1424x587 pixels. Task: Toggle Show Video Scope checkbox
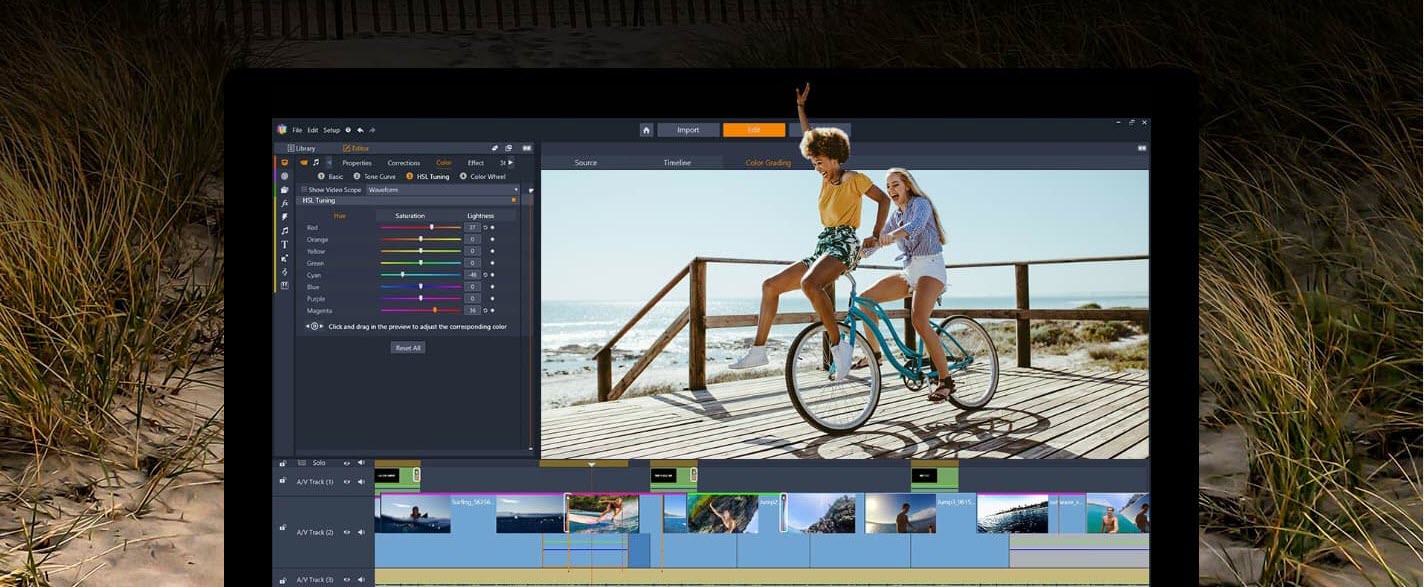tap(304, 189)
